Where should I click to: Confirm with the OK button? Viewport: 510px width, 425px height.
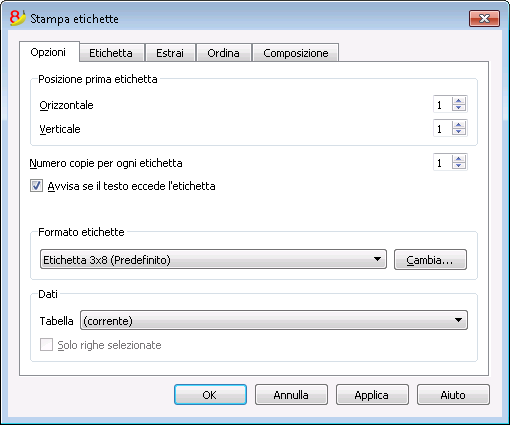coord(210,395)
